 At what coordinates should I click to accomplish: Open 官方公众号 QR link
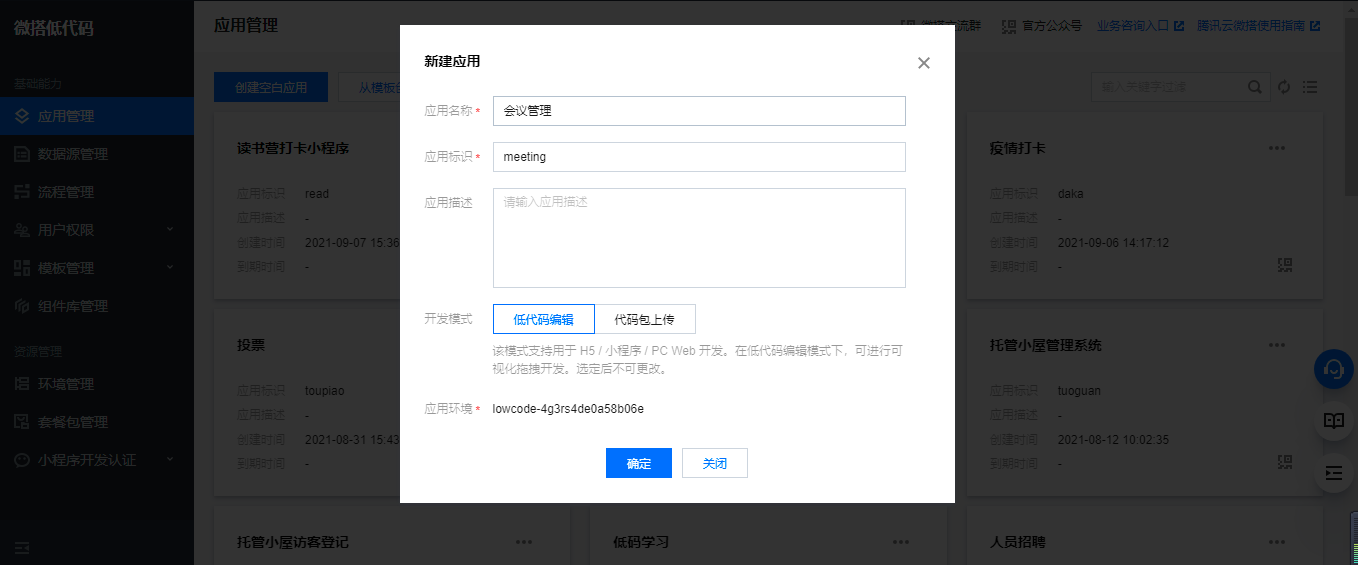click(1041, 26)
